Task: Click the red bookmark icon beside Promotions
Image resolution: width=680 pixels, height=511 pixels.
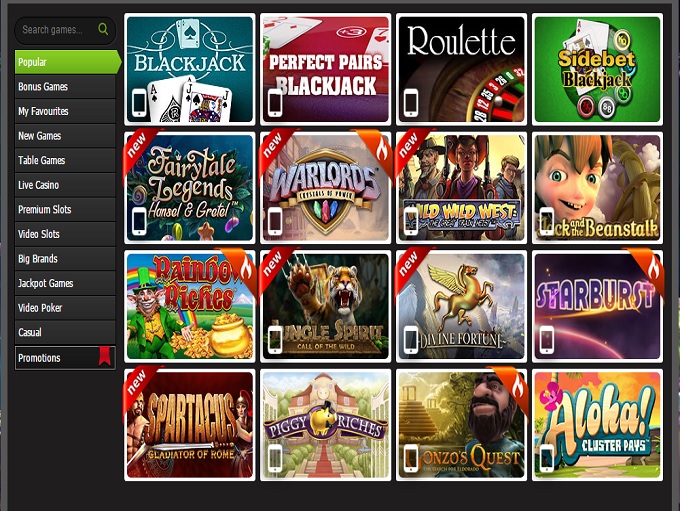Action: point(105,356)
